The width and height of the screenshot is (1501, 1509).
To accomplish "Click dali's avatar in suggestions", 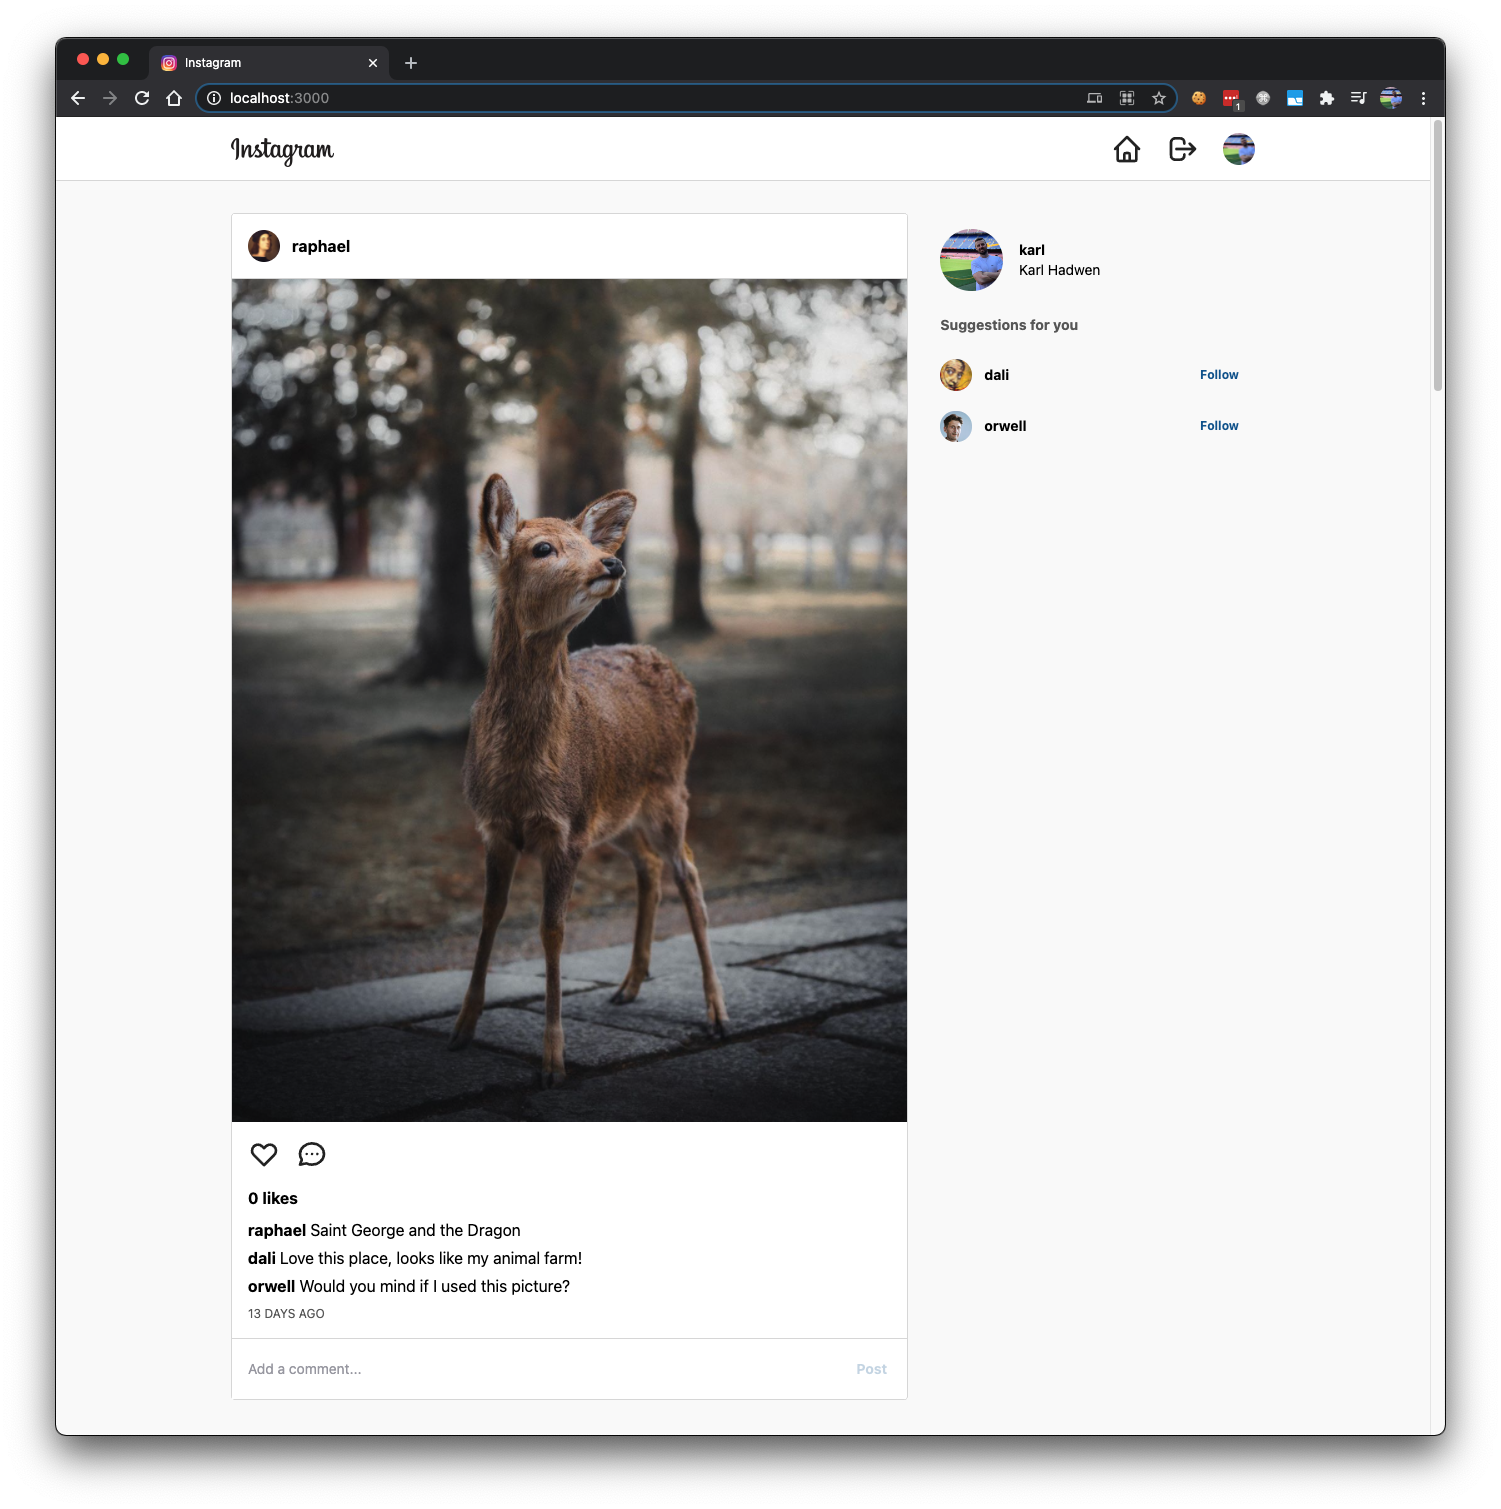I will [956, 375].
